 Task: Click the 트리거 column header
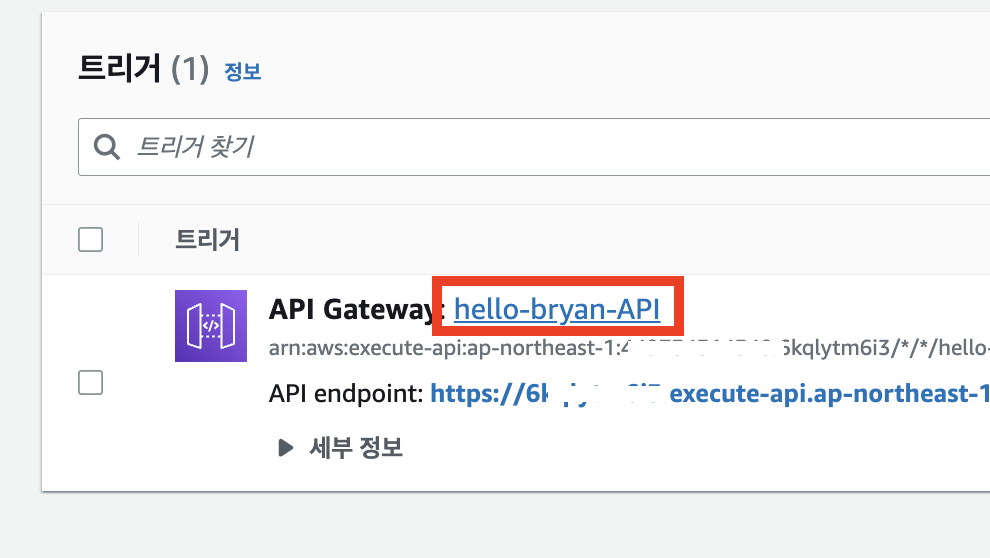click(207, 240)
